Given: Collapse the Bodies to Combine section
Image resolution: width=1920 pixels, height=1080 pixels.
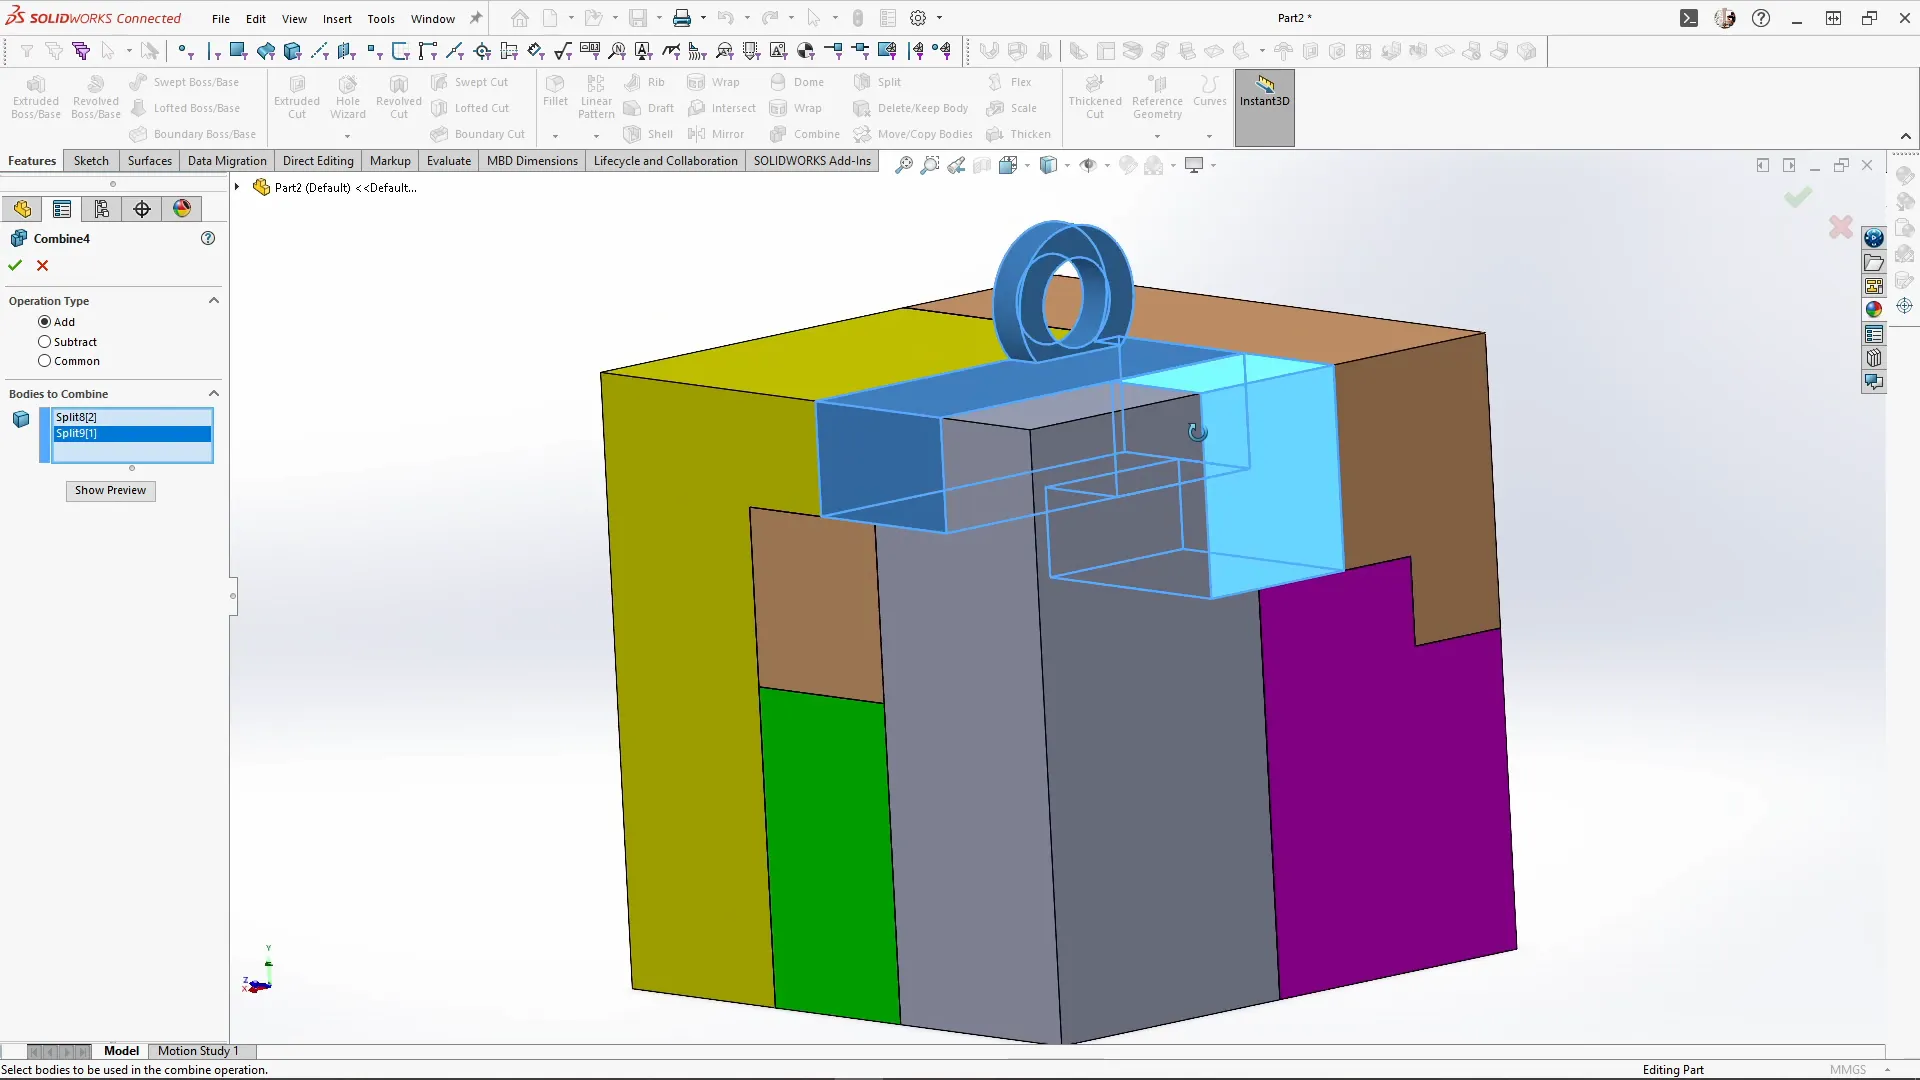Looking at the screenshot, I should click(213, 394).
